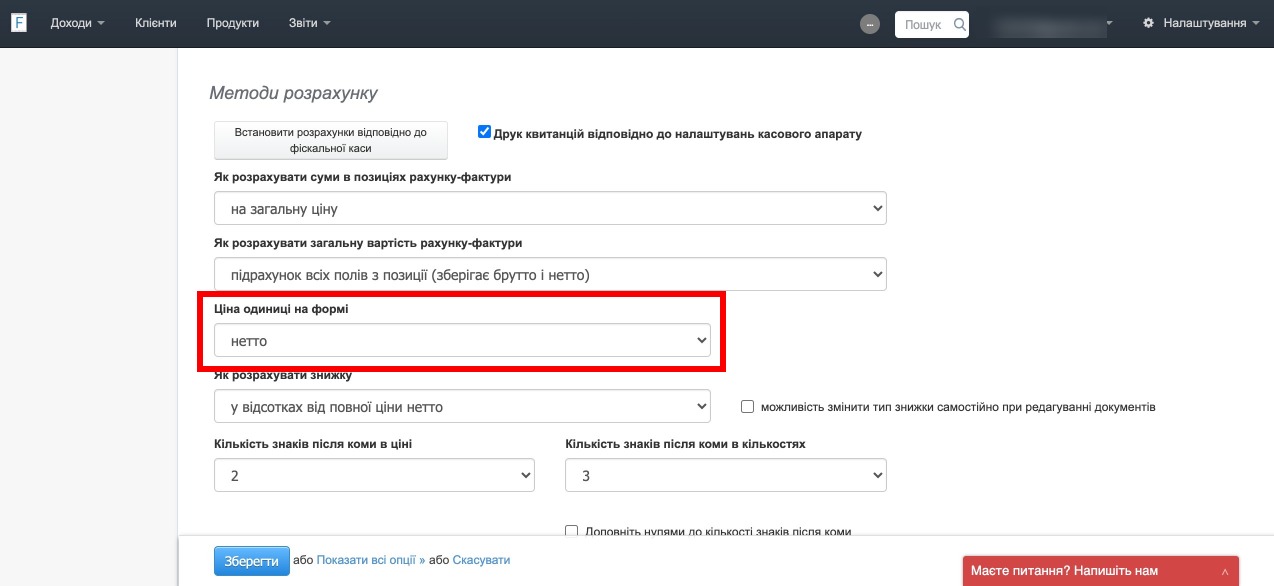
Task: Open the Доходи menu
Action: pos(77,23)
